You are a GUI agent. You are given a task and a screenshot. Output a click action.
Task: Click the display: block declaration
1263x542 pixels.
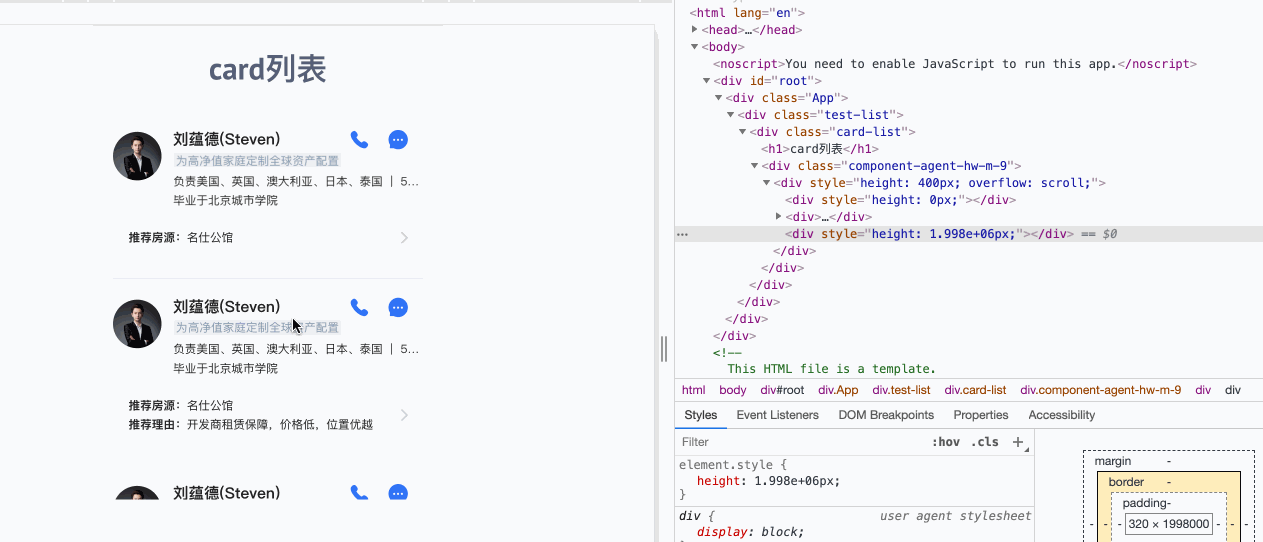coord(750,532)
